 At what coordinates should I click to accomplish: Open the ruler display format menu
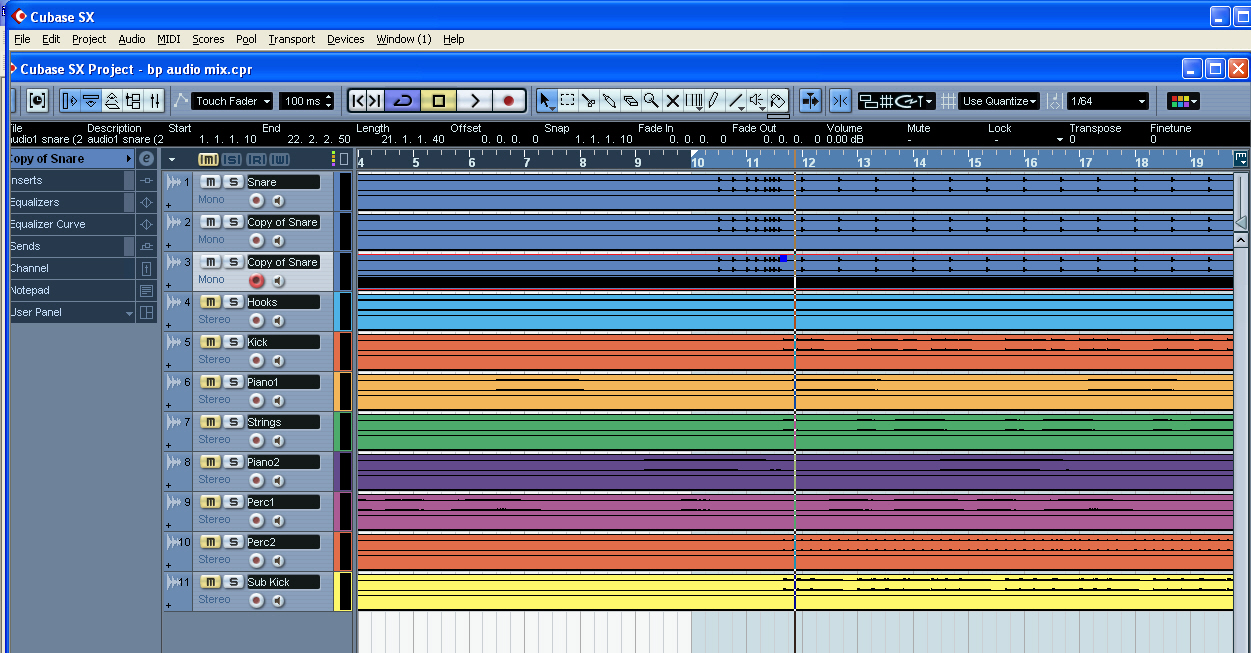[x=1240, y=158]
